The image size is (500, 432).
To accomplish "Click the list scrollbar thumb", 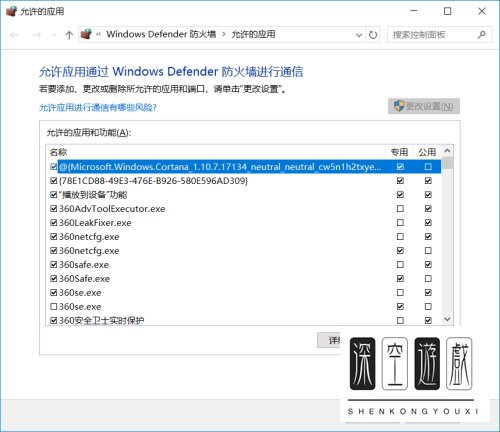I will coord(448,163).
